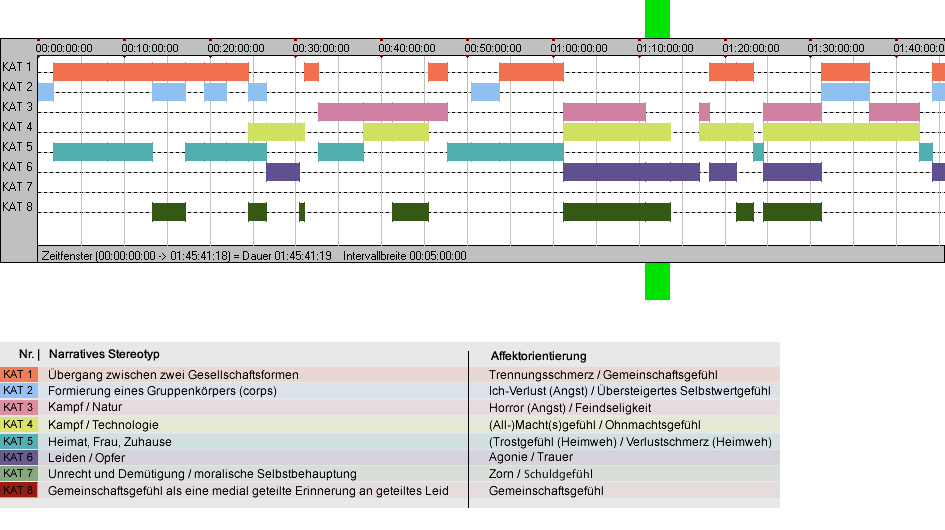
Task: Click the green KAT 7 legend swatch
Action: pyautogui.click(x=19, y=474)
